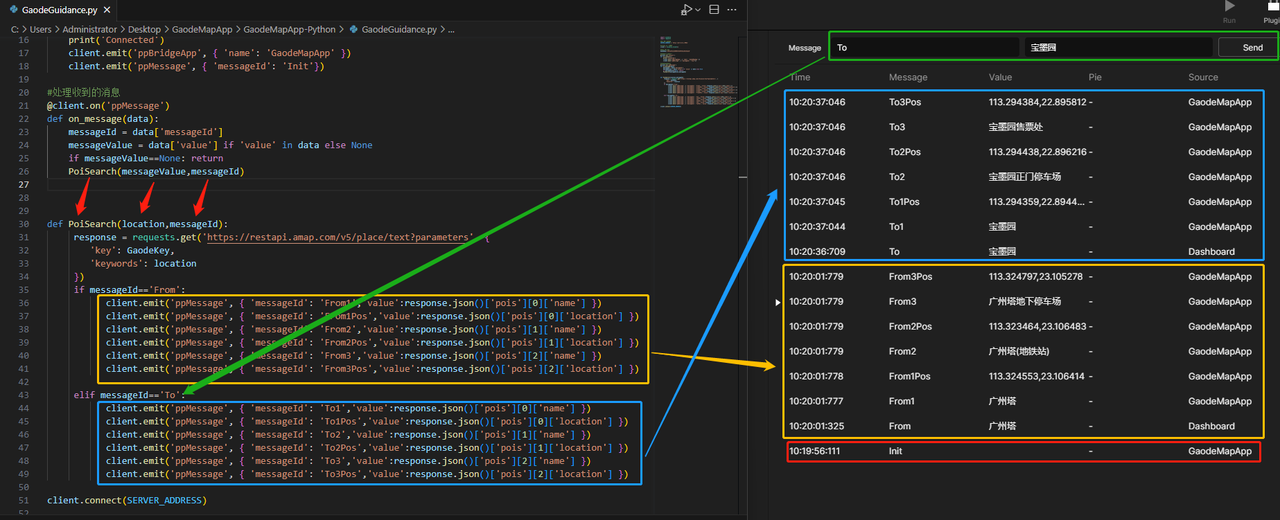Focus the message name field containing 'To'

(925, 47)
